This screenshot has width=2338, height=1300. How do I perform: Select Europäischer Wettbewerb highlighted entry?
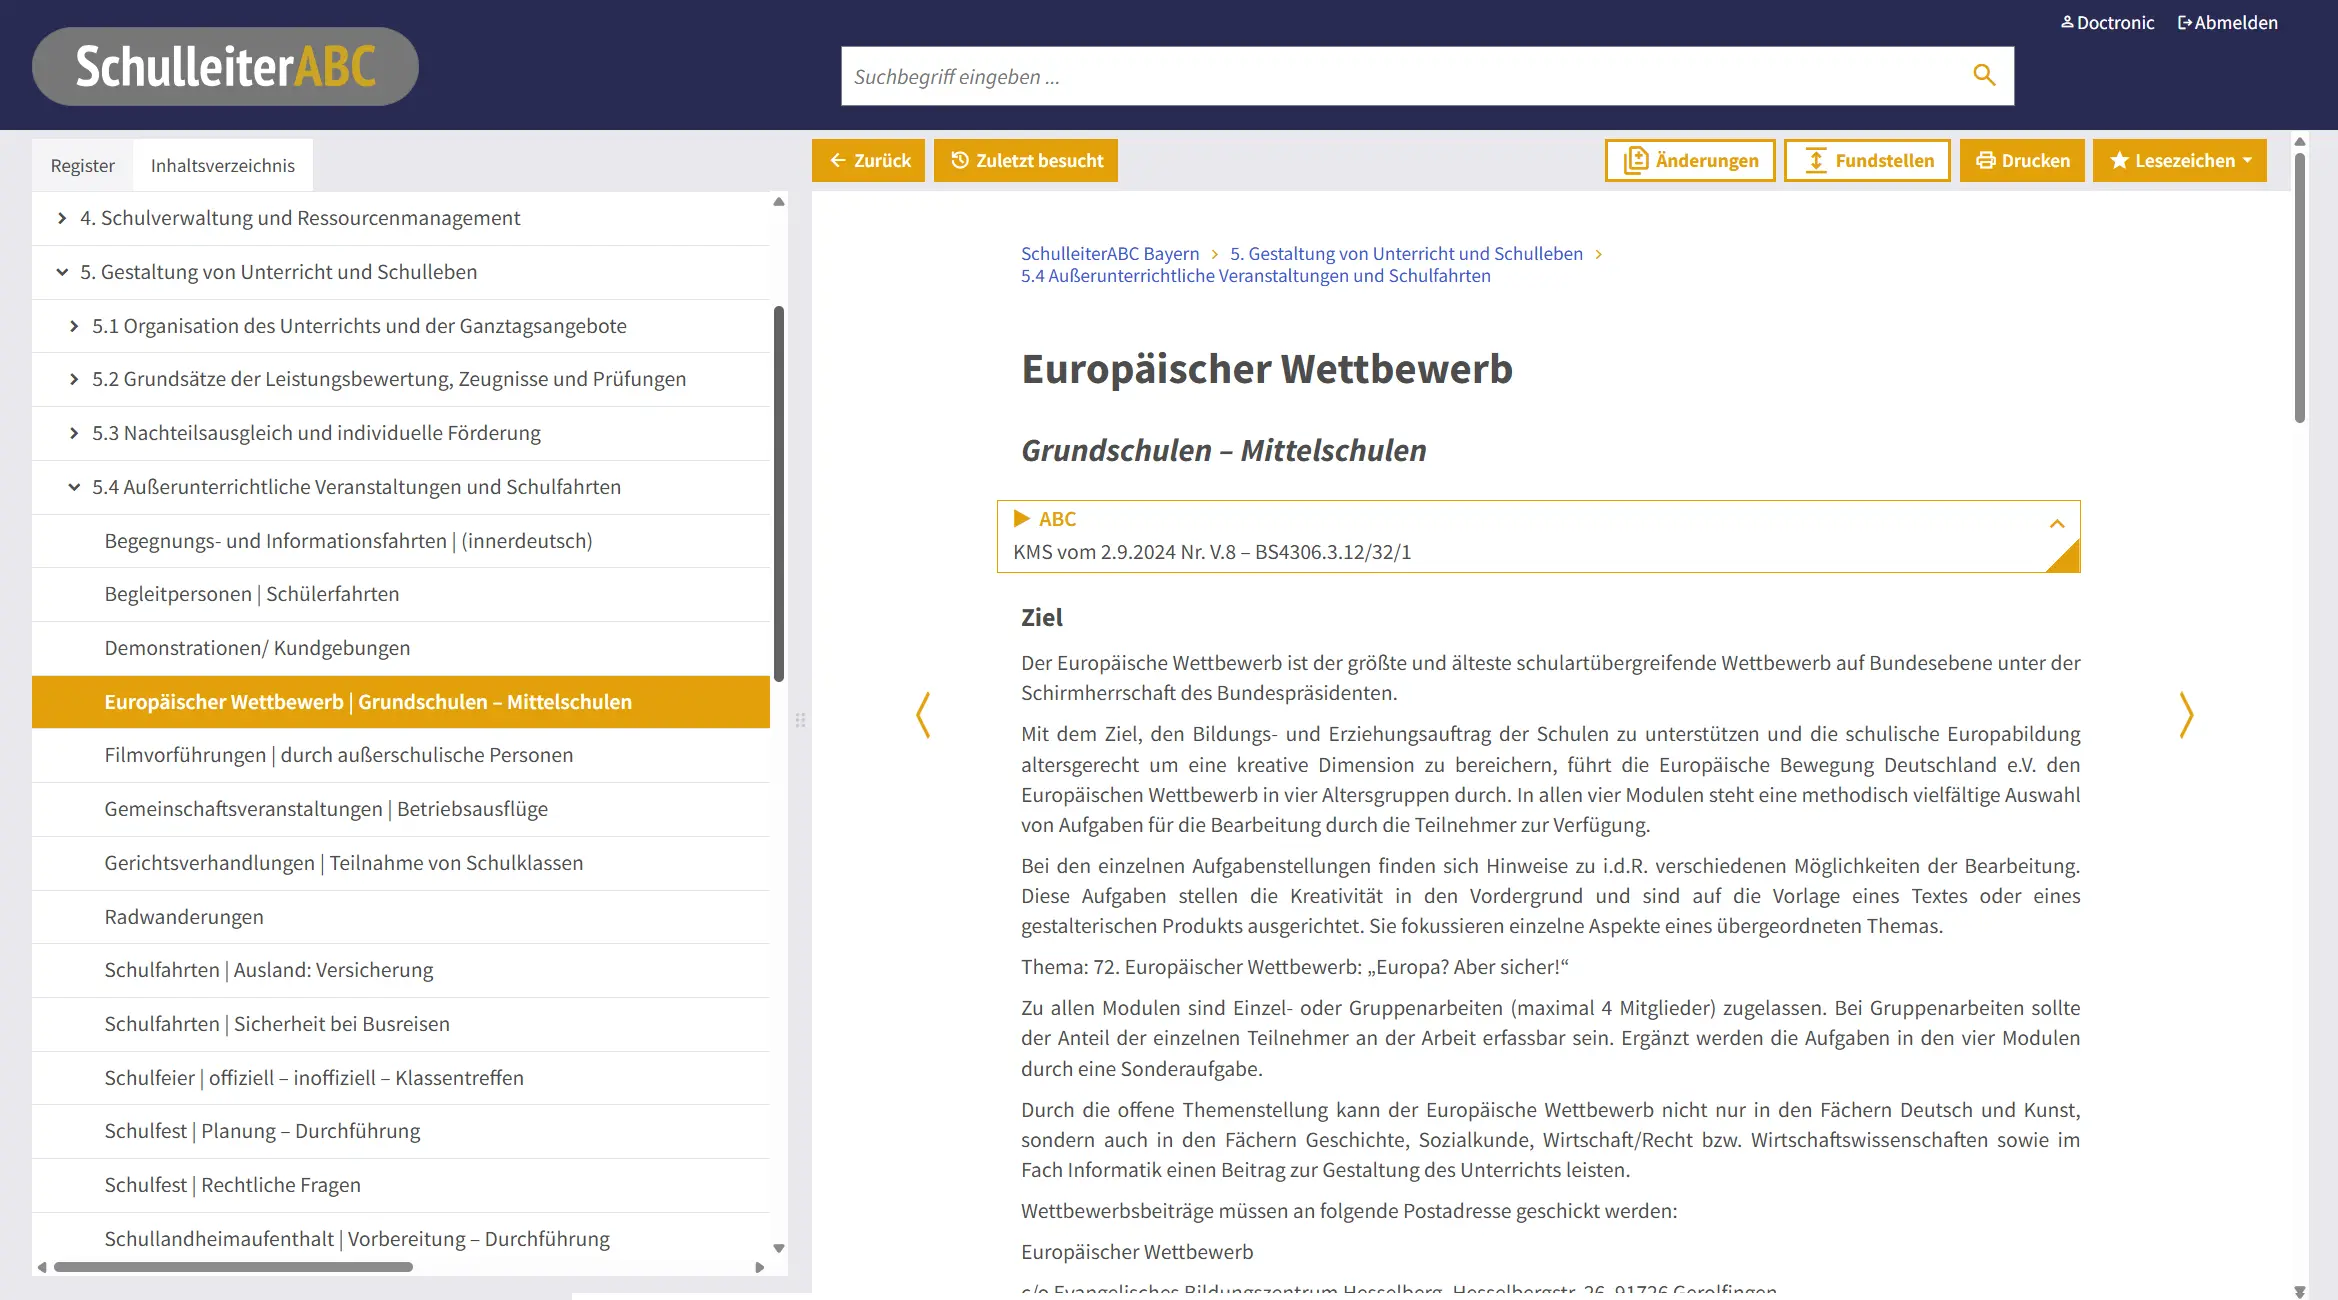point(401,702)
